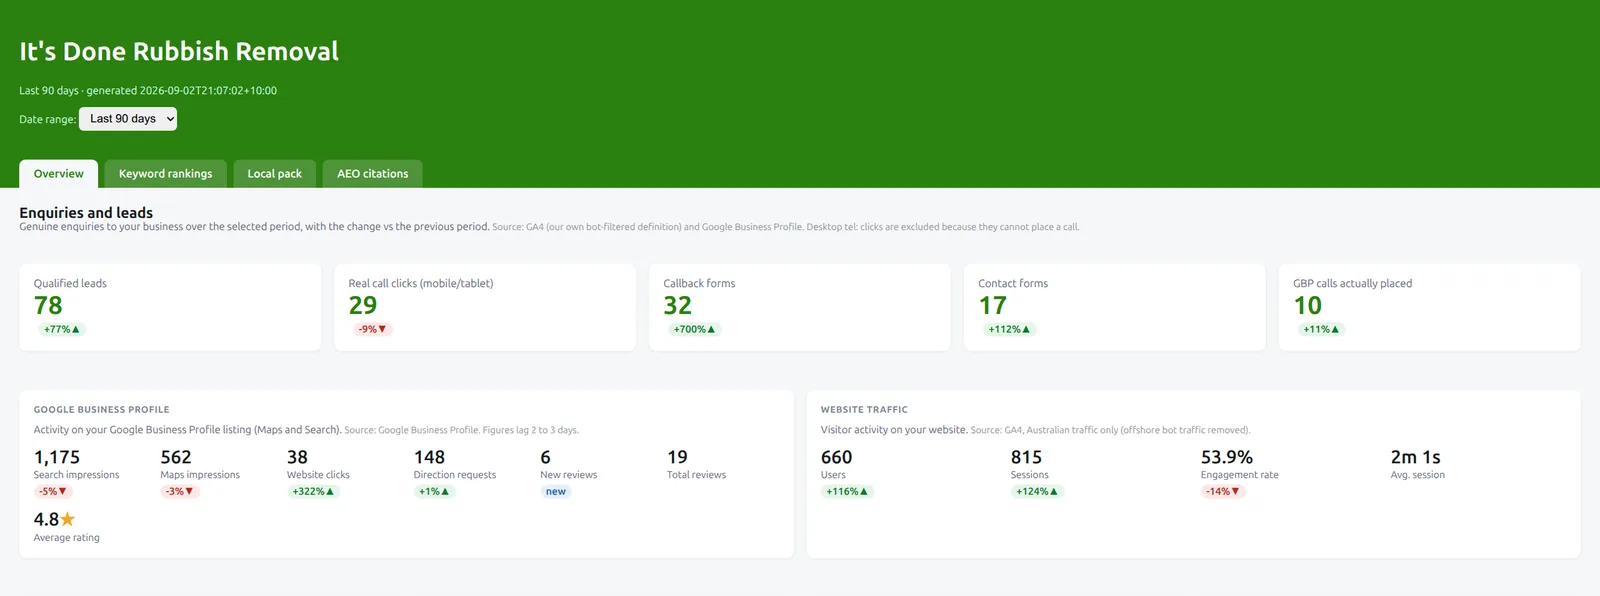This screenshot has width=1600, height=596.
Task: Click the Website Traffic section heading
Action: pyautogui.click(x=864, y=410)
